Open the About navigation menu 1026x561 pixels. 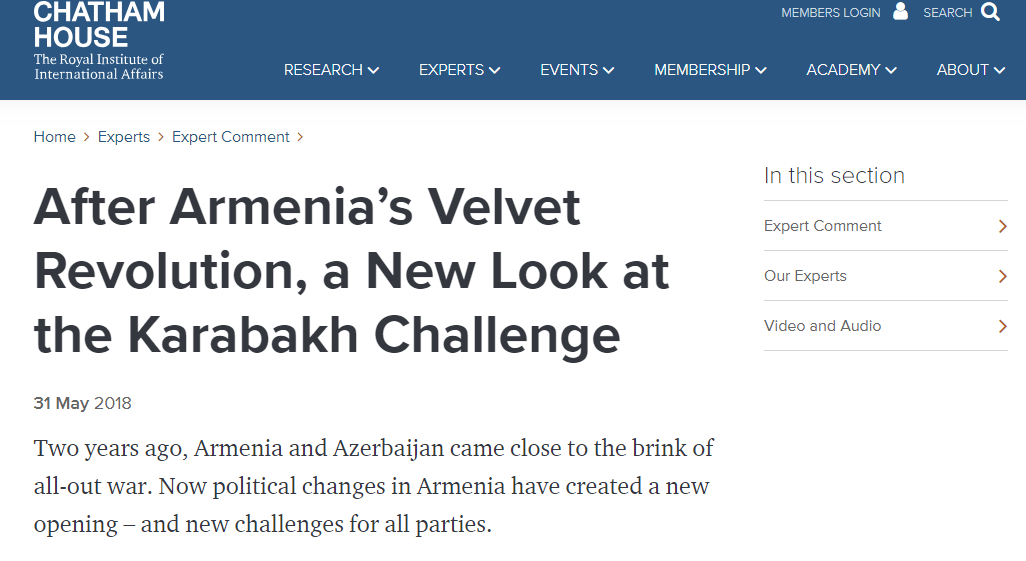(970, 70)
